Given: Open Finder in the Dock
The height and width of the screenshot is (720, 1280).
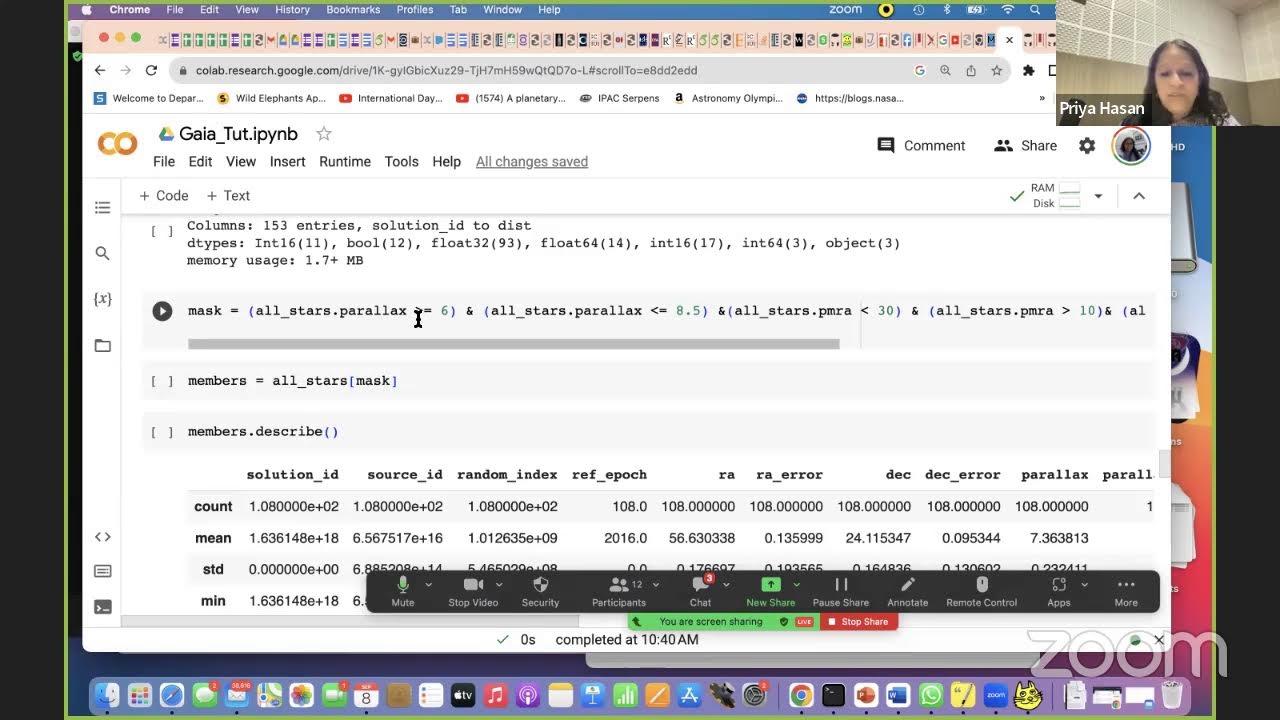Looking at the screenshot, I should pyautogui.click(x=106, y=695).
